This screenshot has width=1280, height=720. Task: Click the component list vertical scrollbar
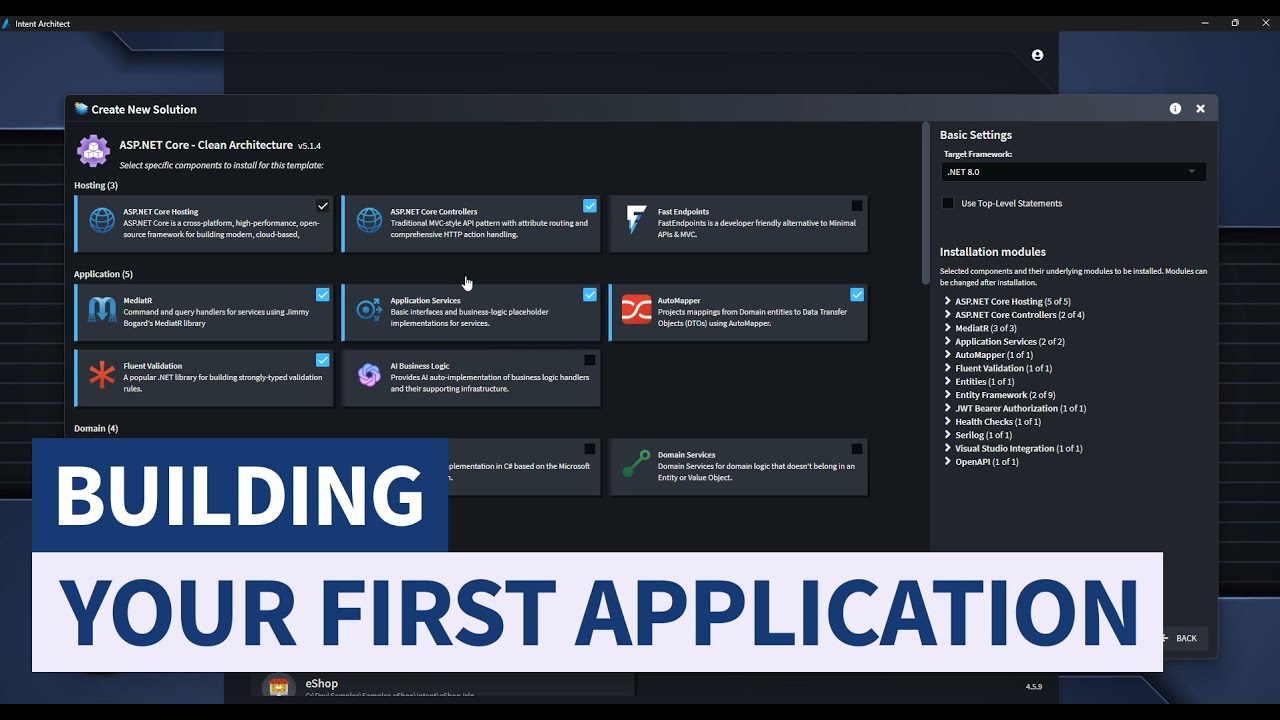925,204
